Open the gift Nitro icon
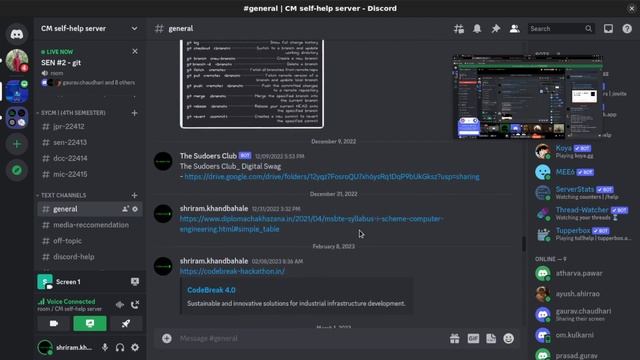The image size is (640, 360). pos(454,338)
